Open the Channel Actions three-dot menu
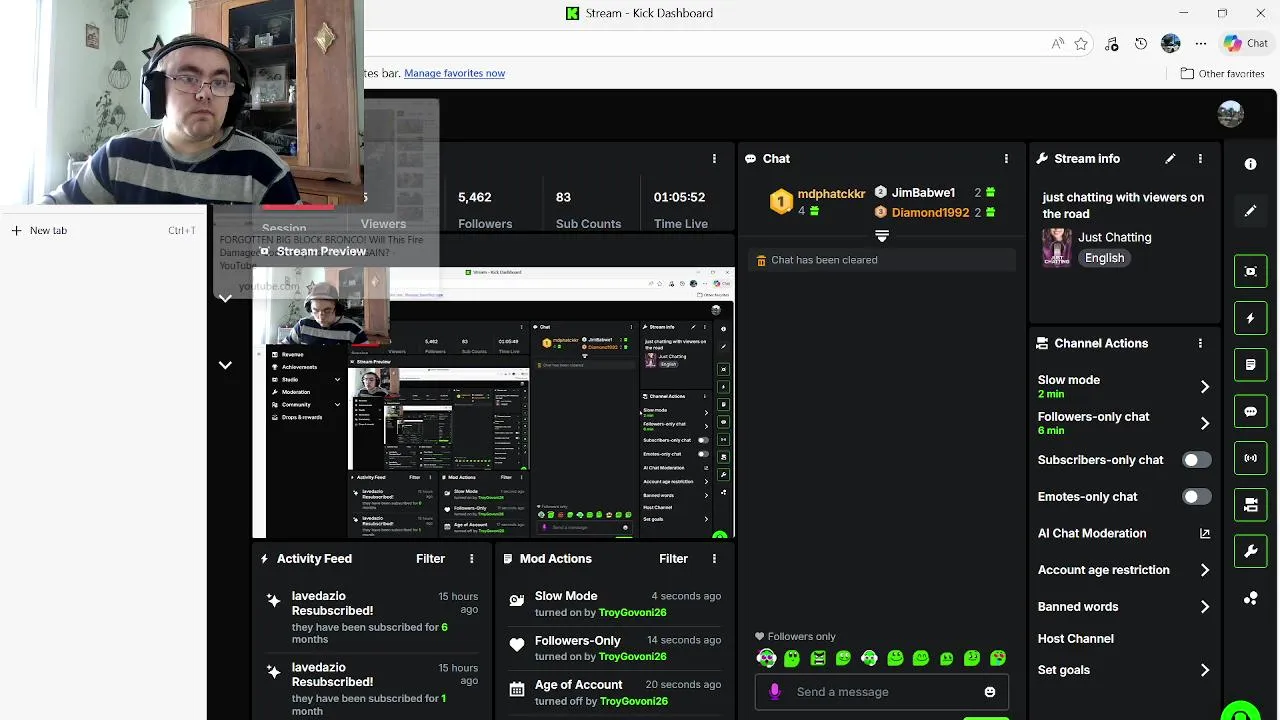This screenshot has width=1280, height=720. (x=1200, y=343)
